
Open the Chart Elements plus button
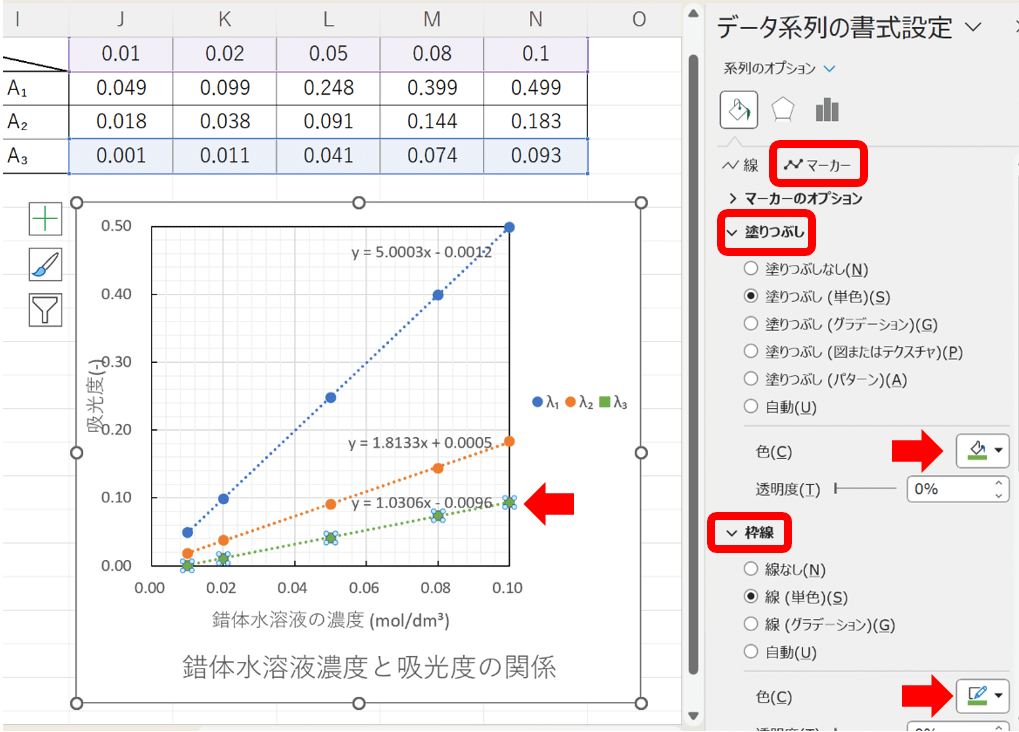click(45, 218)
